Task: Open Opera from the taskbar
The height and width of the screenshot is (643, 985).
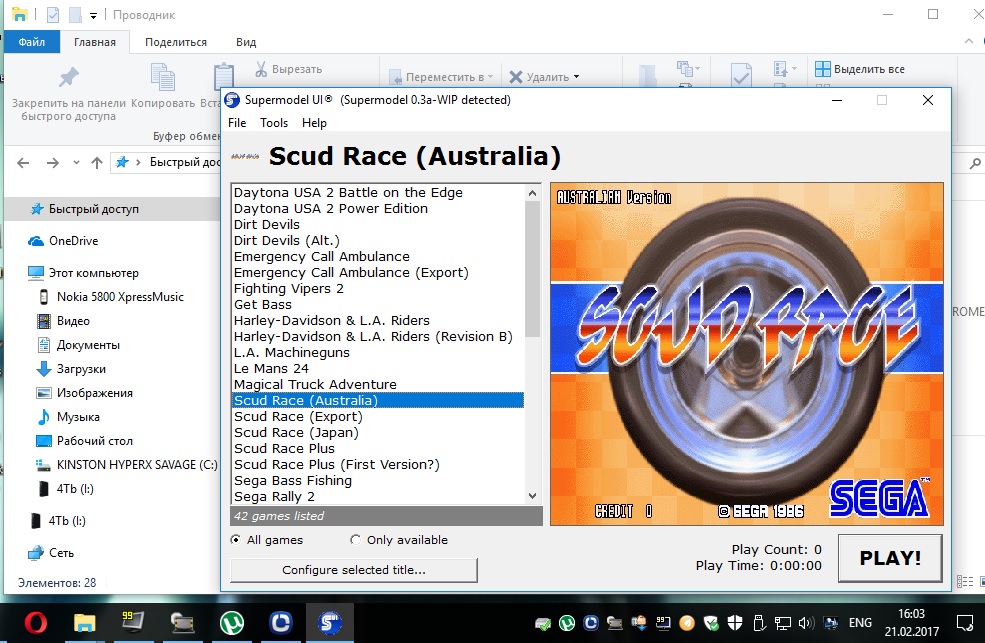Action: click(35, 623)
